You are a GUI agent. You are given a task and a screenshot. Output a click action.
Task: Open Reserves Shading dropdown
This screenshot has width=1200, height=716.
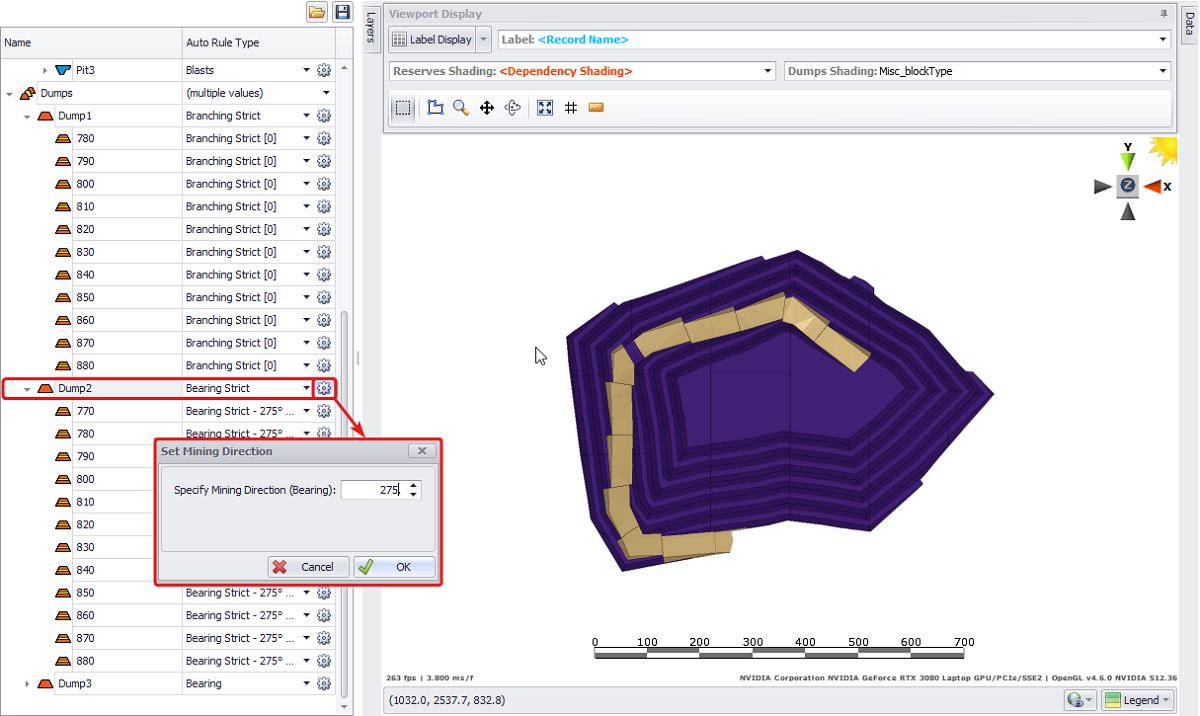(768, 72)
